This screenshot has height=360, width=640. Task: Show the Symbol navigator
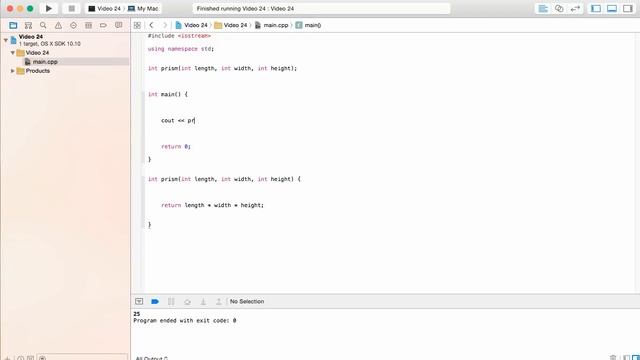[28, 25]
